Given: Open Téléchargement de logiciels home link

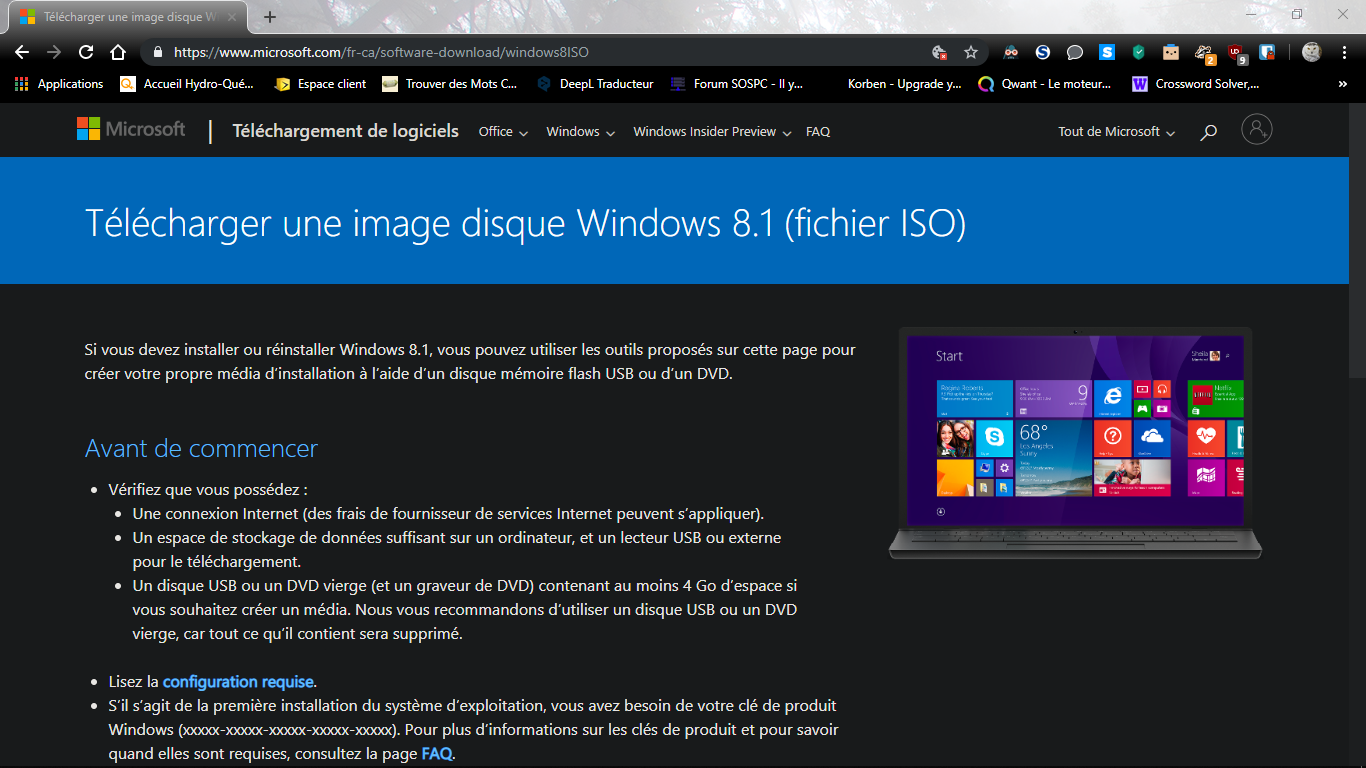Looking at the screenshot, I should tap(346, 131).
